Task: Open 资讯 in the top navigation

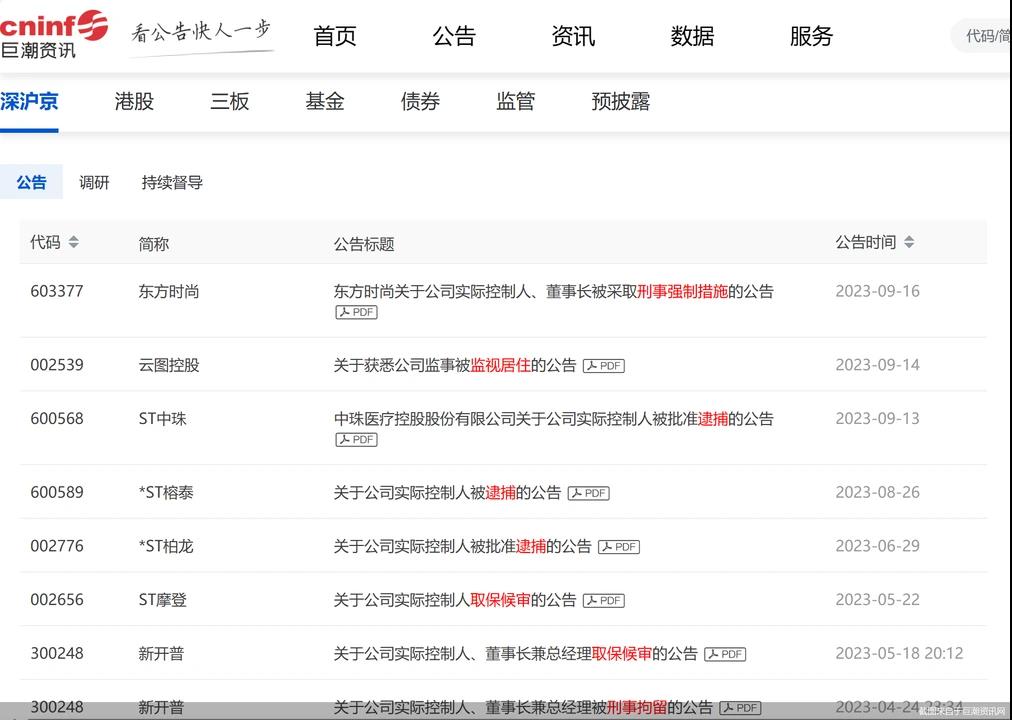Action: [x=573, y=37]
